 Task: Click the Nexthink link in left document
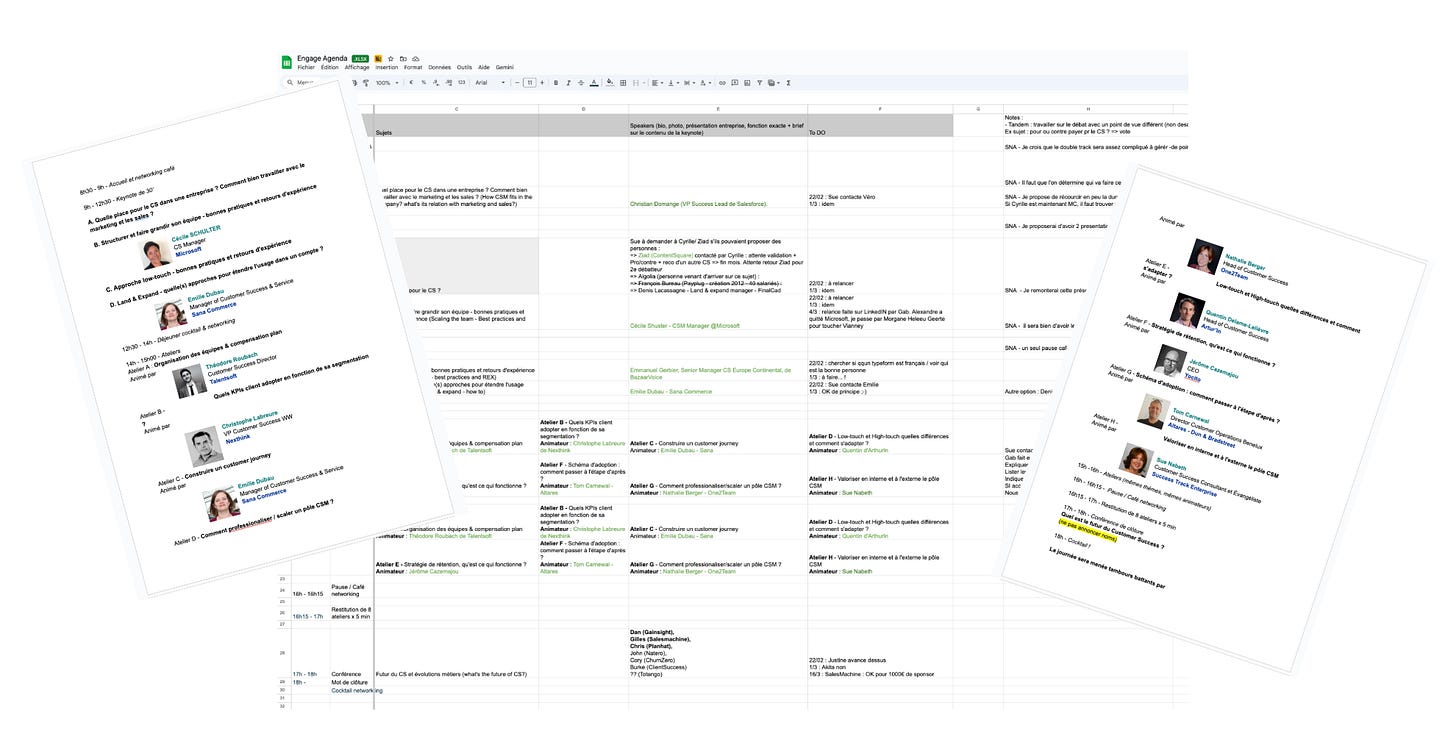pos(238,438)
